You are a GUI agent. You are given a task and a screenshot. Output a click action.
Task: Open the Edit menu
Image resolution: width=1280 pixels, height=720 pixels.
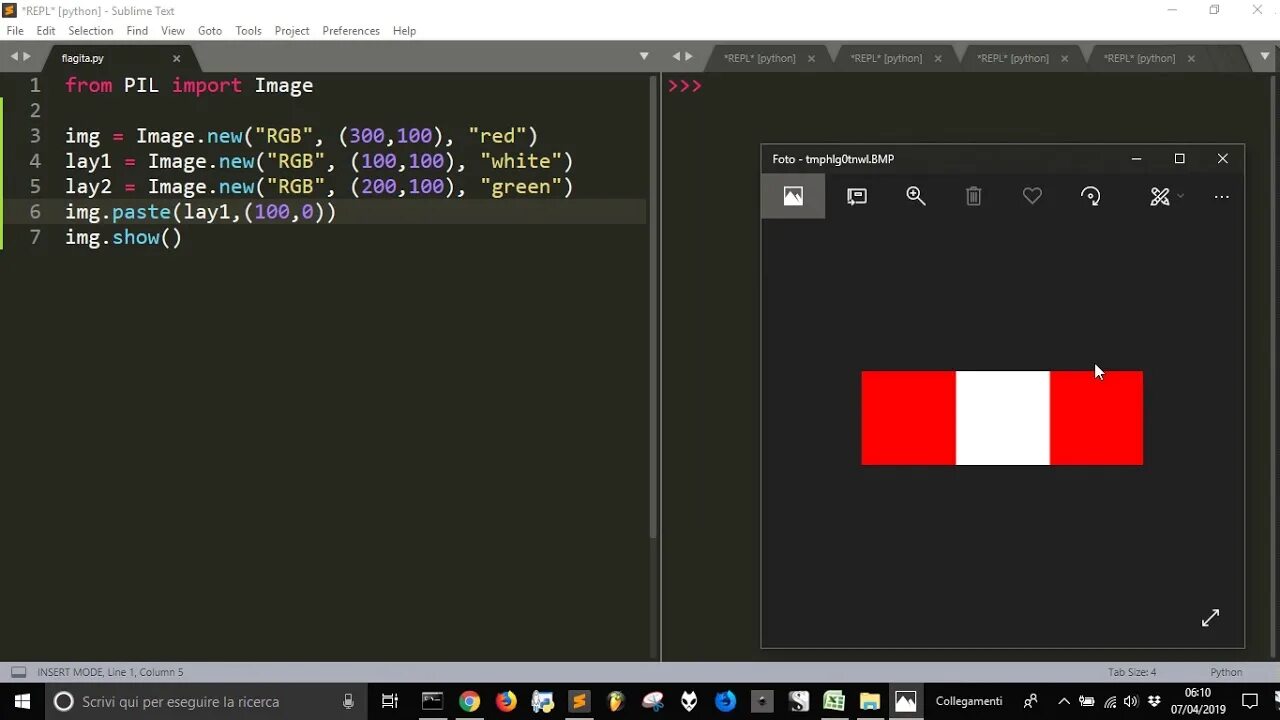(46, 31)
